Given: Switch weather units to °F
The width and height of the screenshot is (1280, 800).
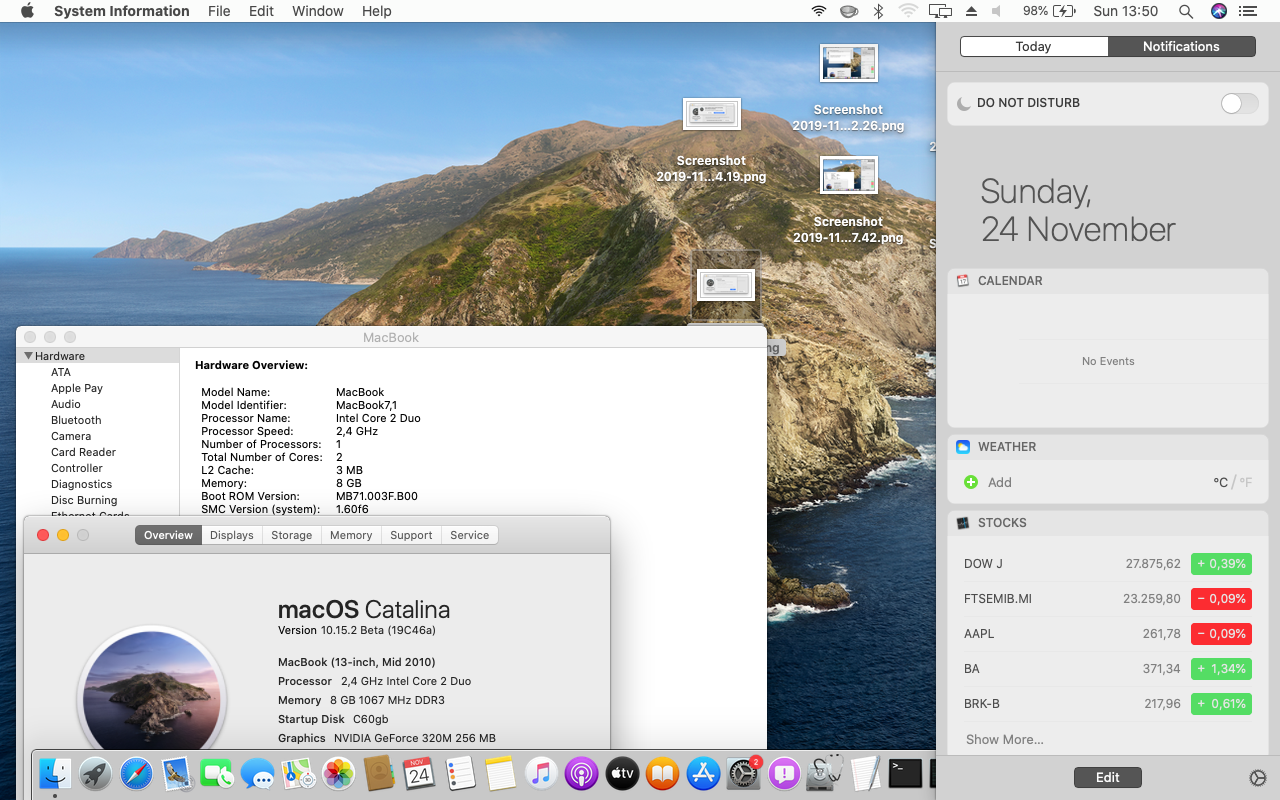Looking at the screenshot, I should (x=1246, y=482).
